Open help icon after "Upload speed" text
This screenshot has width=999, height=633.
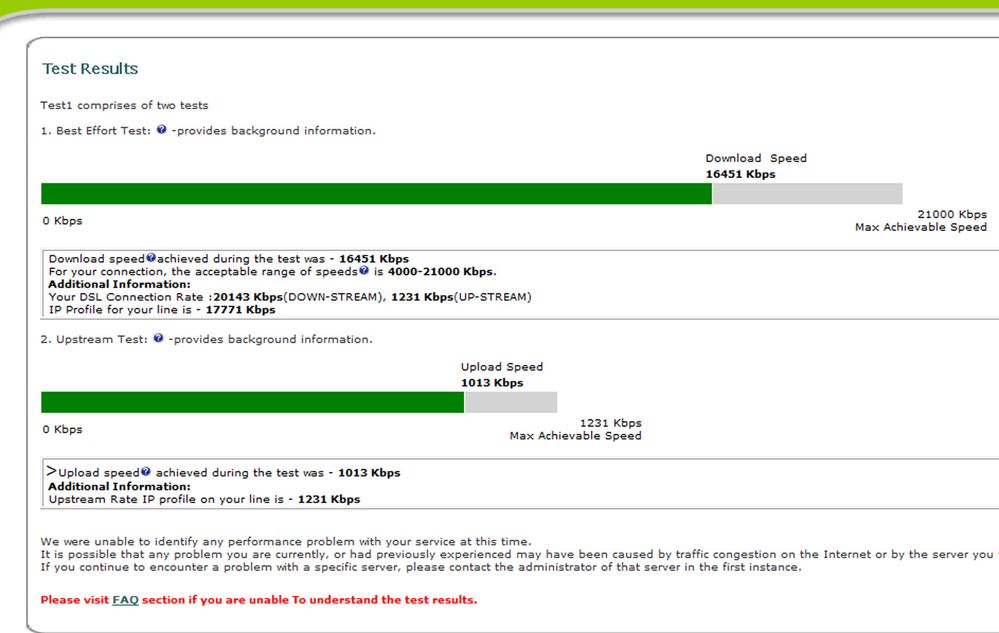[x=146, y=472]
